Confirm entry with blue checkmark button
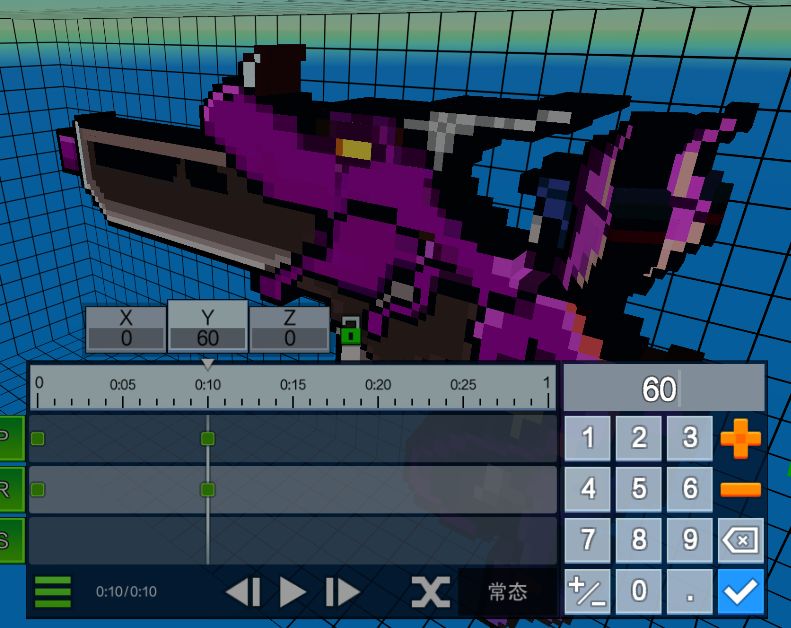This screenshot has height=628, width=791. (x=741, y=591)
